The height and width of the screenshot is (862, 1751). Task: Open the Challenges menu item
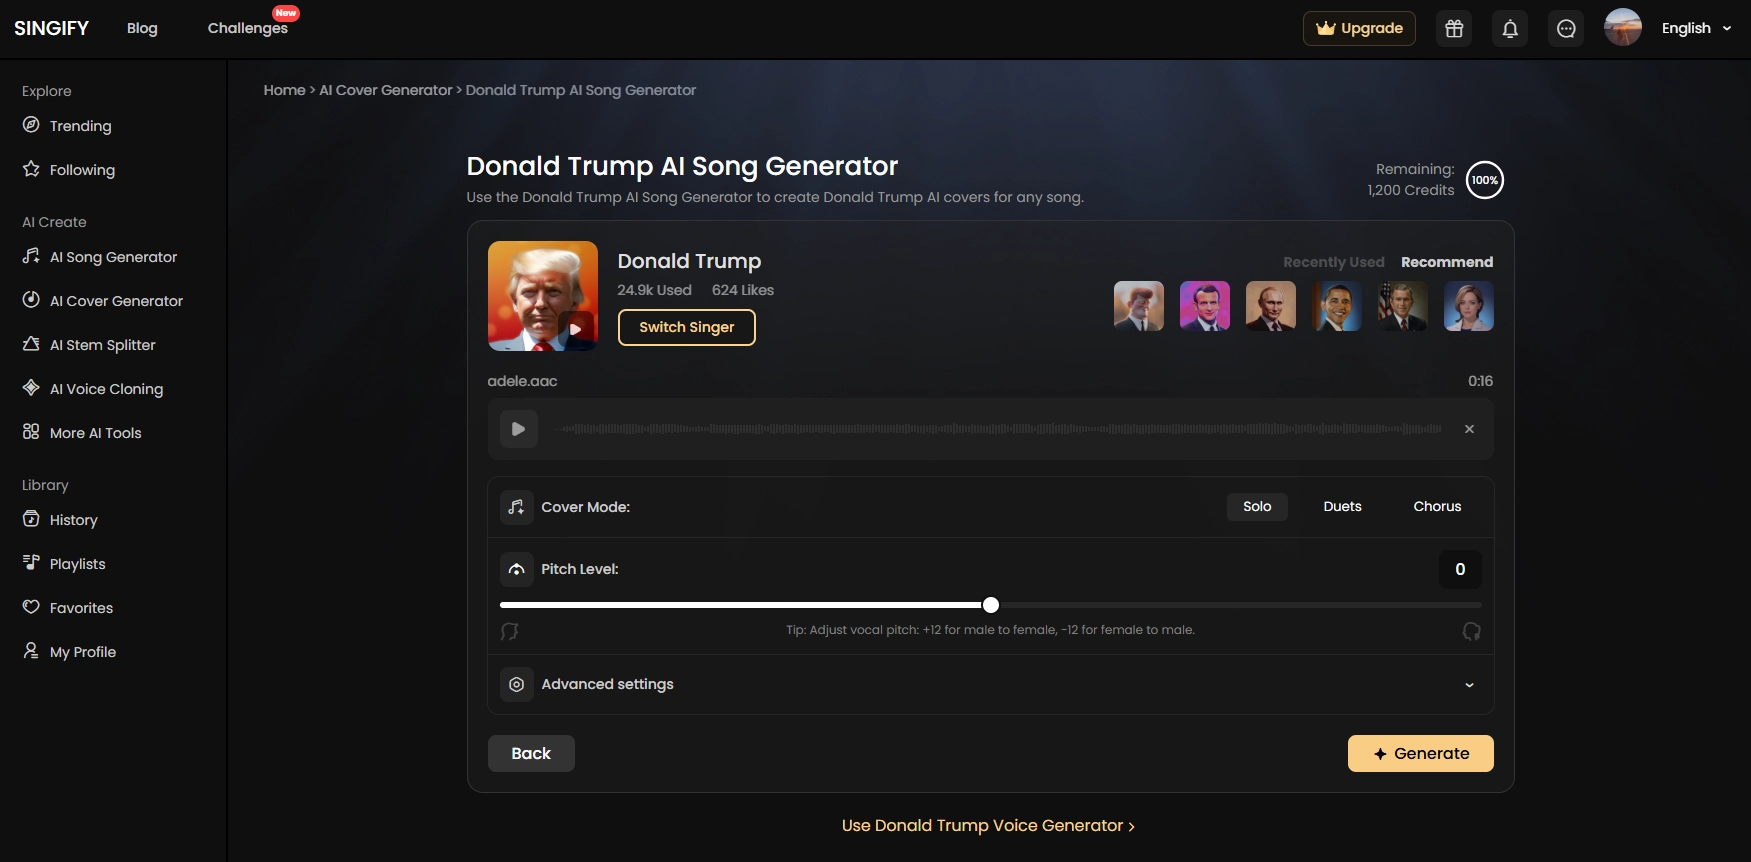[x=247, y=28]
